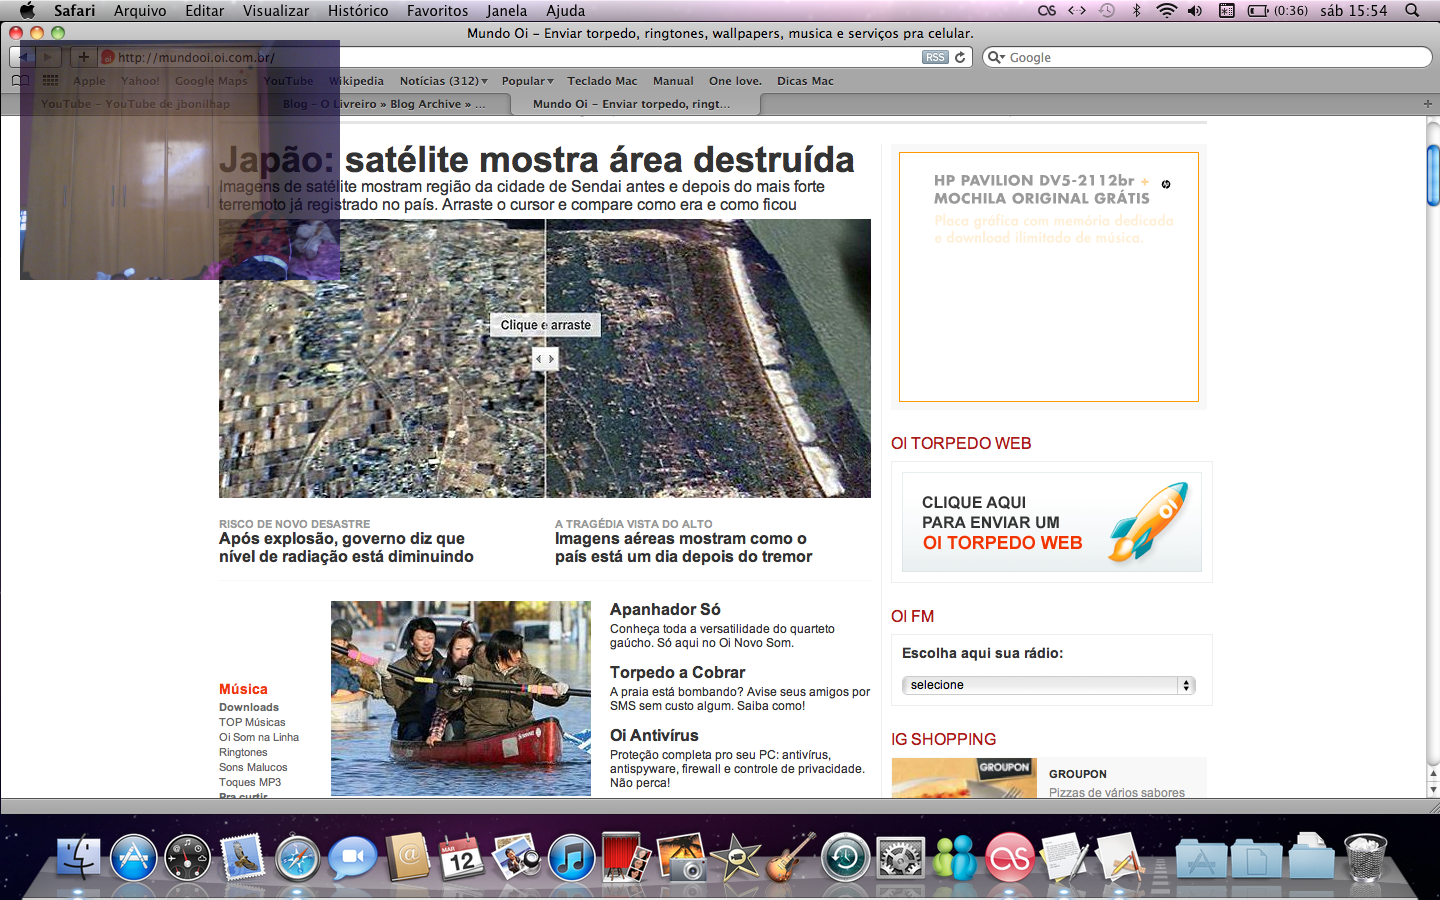Open a new tab with plus button
Image resolution: width=1440 pixels, height=900 pixels.
1427,104
